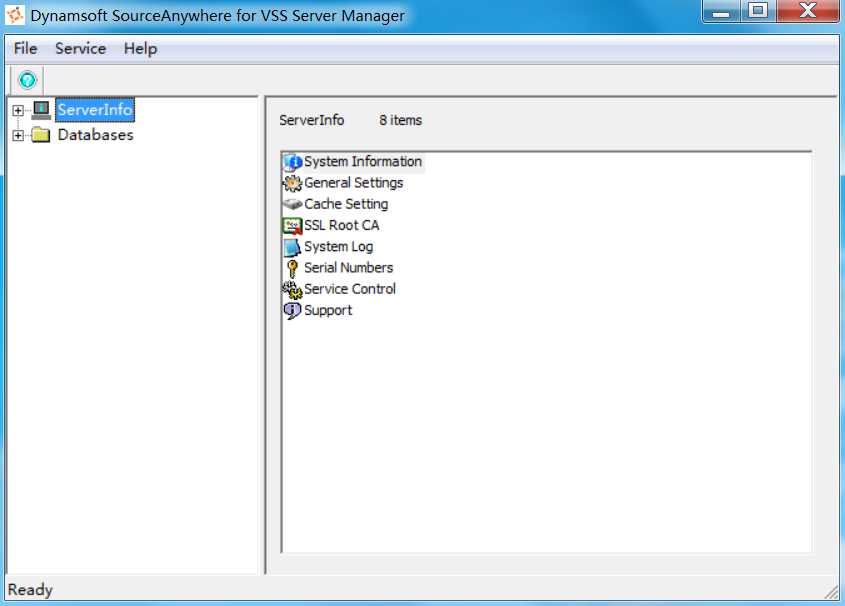Click the Serial Numbers key icon

pyautogui.click(x=293, y=268)
